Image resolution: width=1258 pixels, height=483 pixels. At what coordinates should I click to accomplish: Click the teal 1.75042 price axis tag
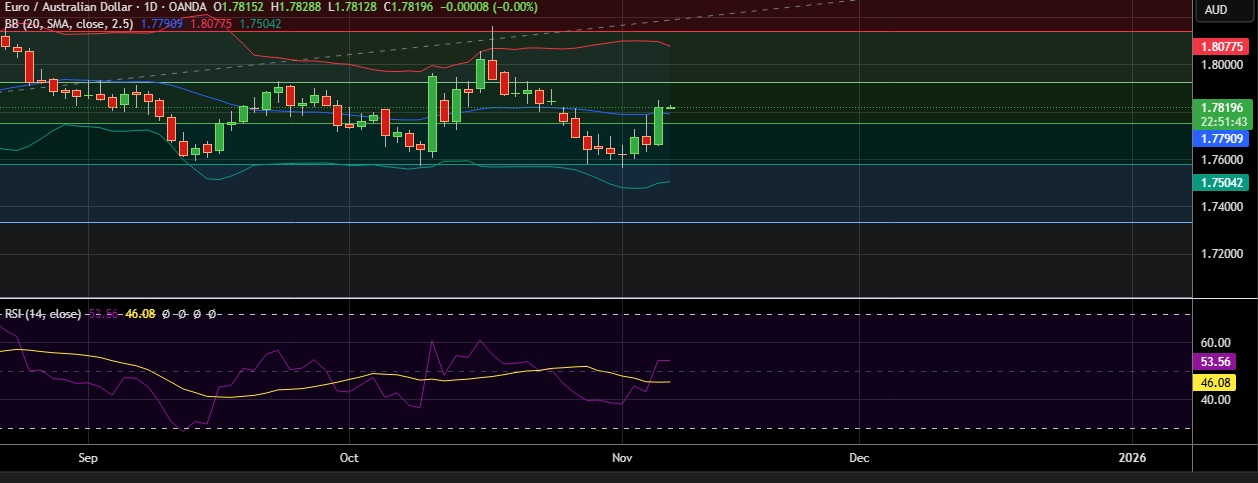[x=1222, y=182]
